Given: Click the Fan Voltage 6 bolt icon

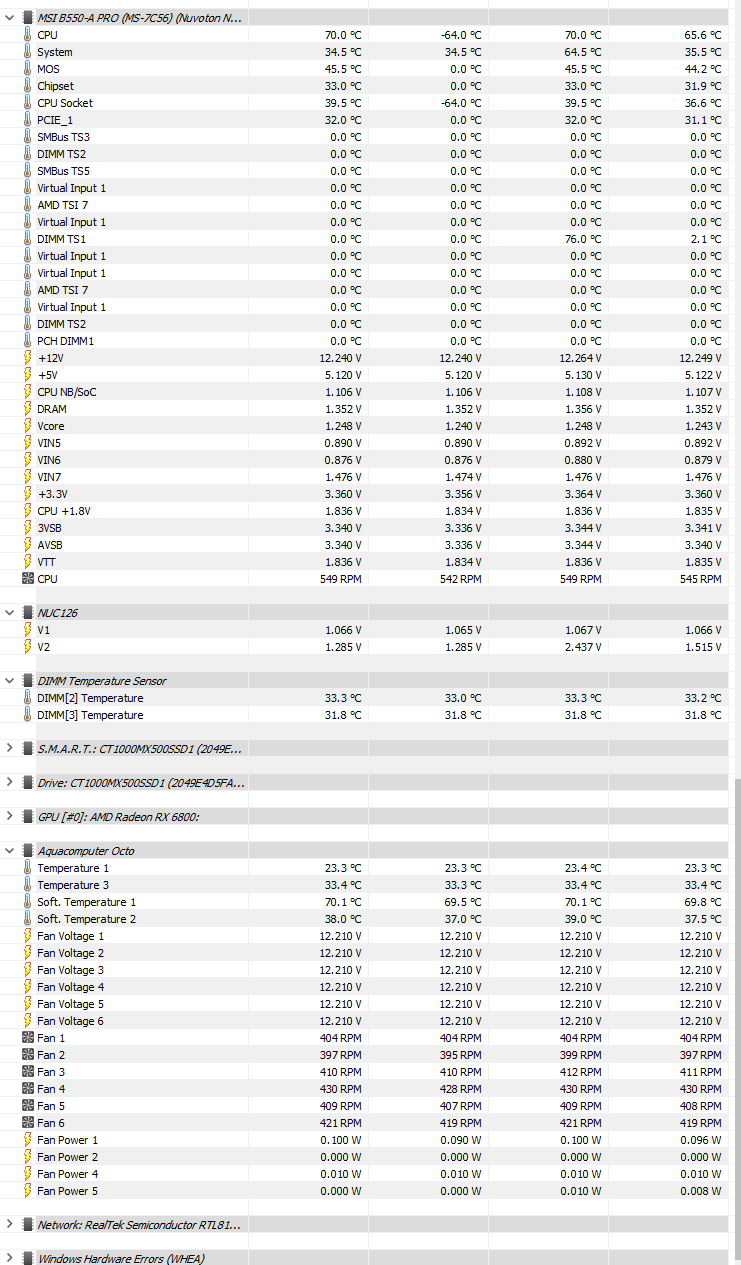Looking at the screenshot, I should point(28,1021).
